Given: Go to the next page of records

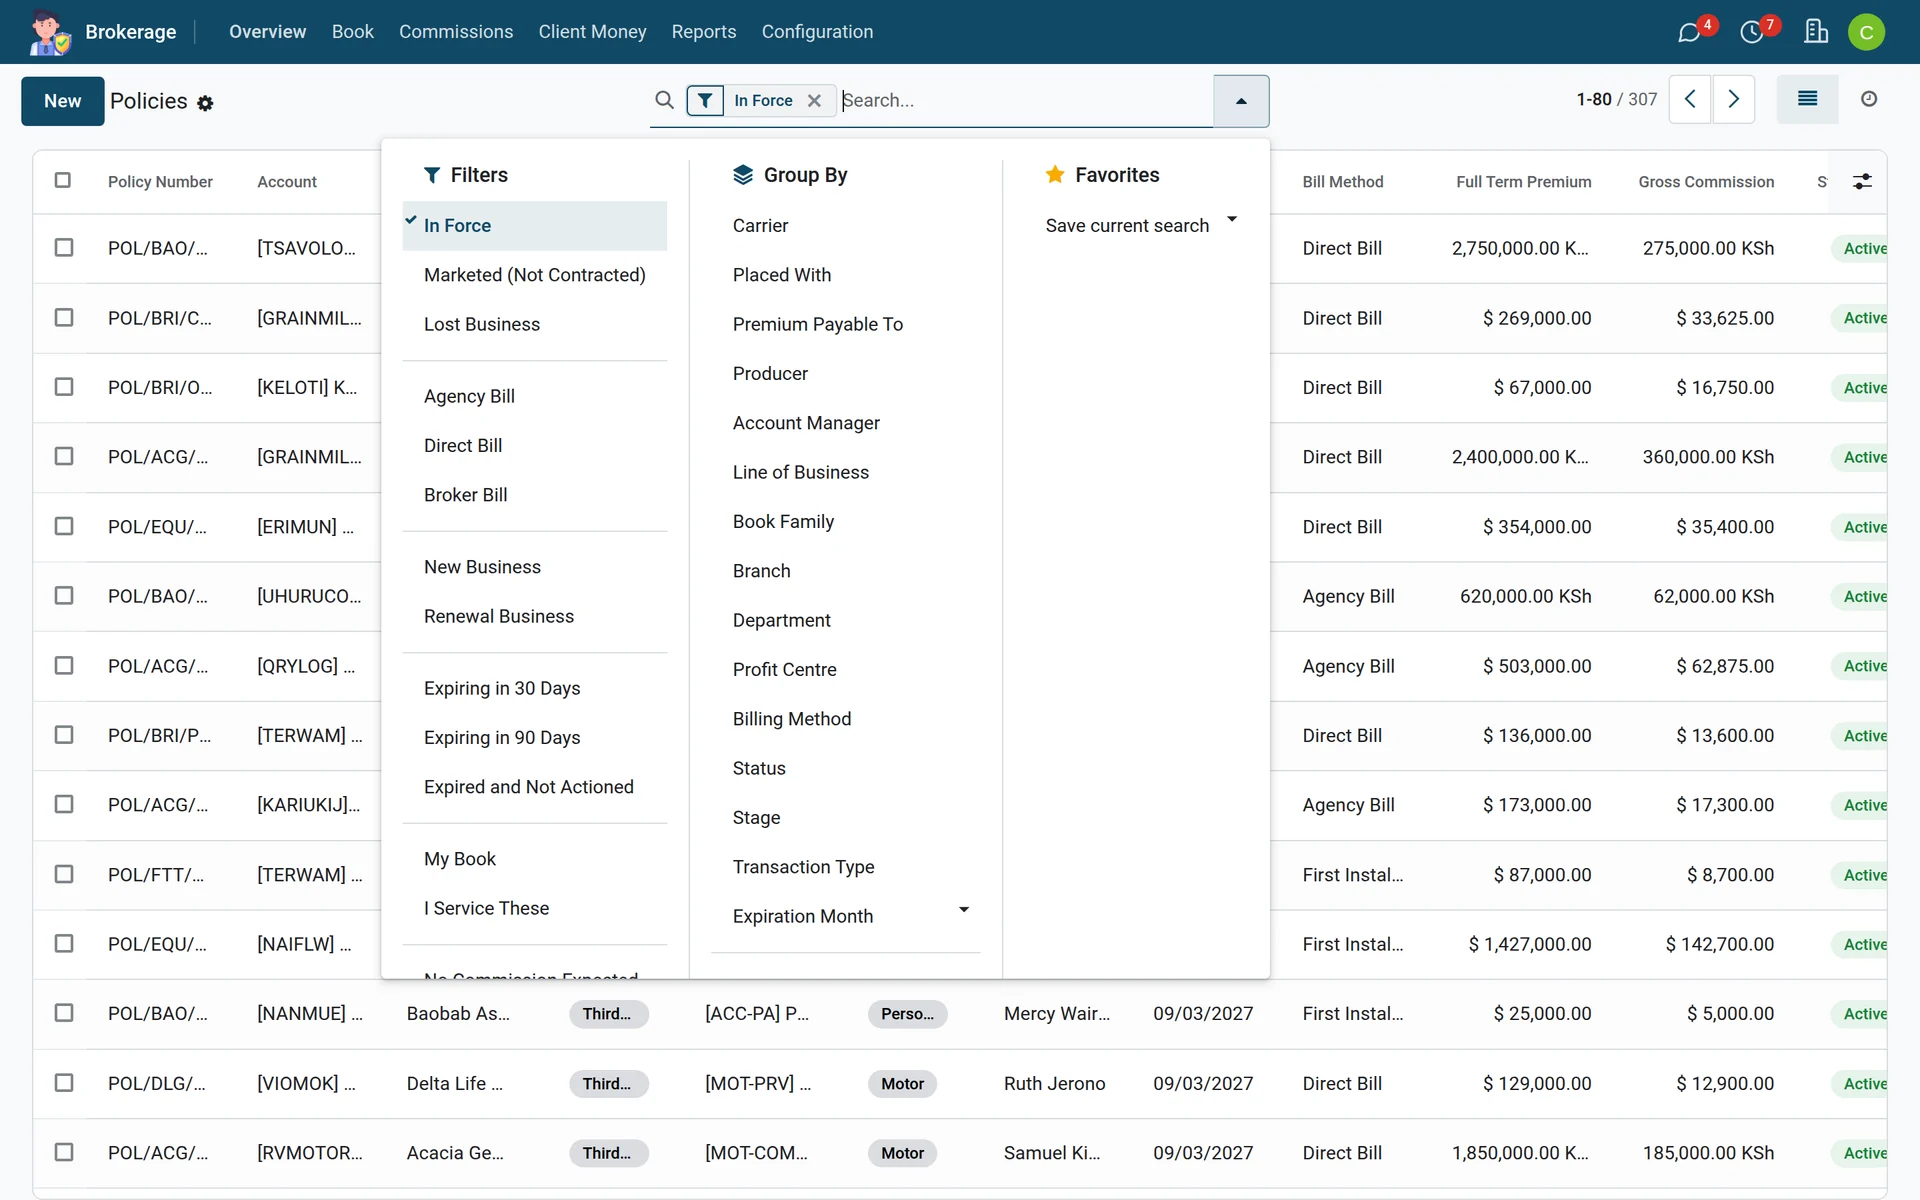Looking at the screenshot, I should [1734, 99].
